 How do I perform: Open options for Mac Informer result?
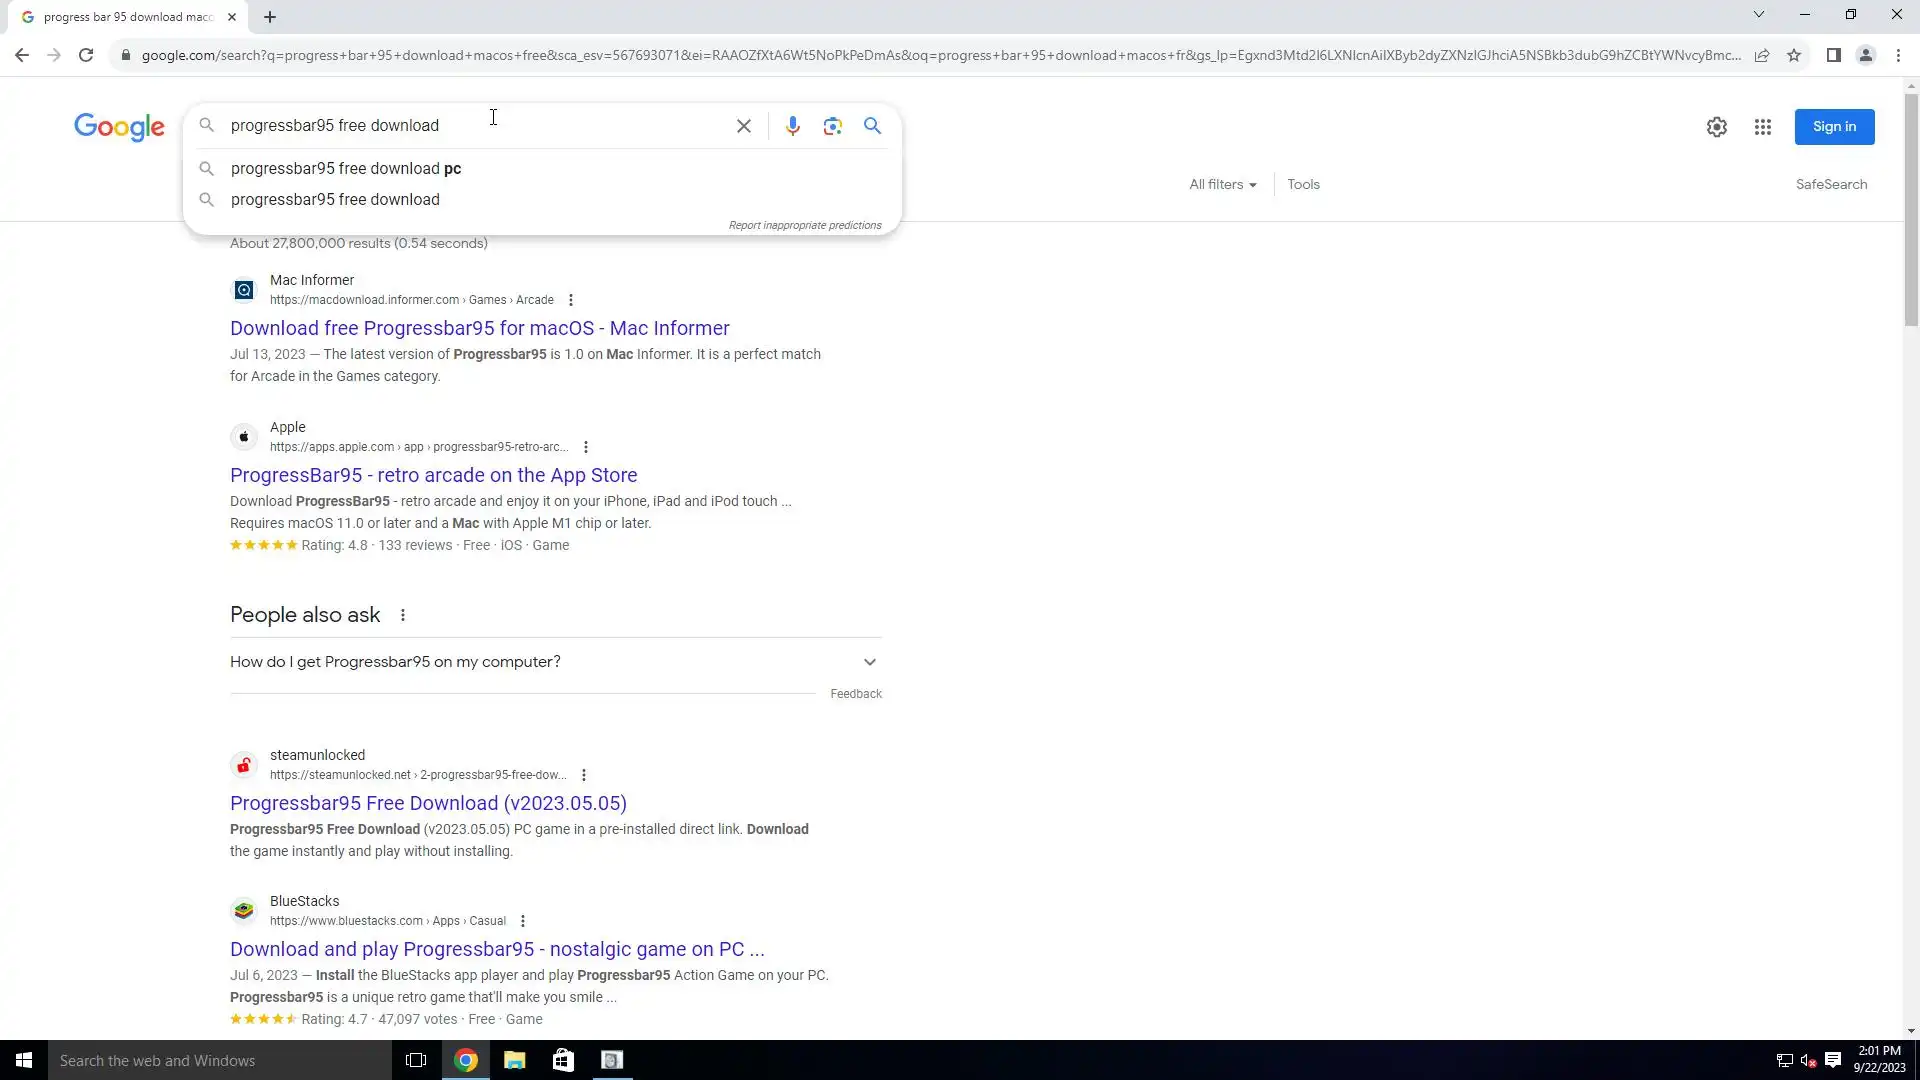571,300
